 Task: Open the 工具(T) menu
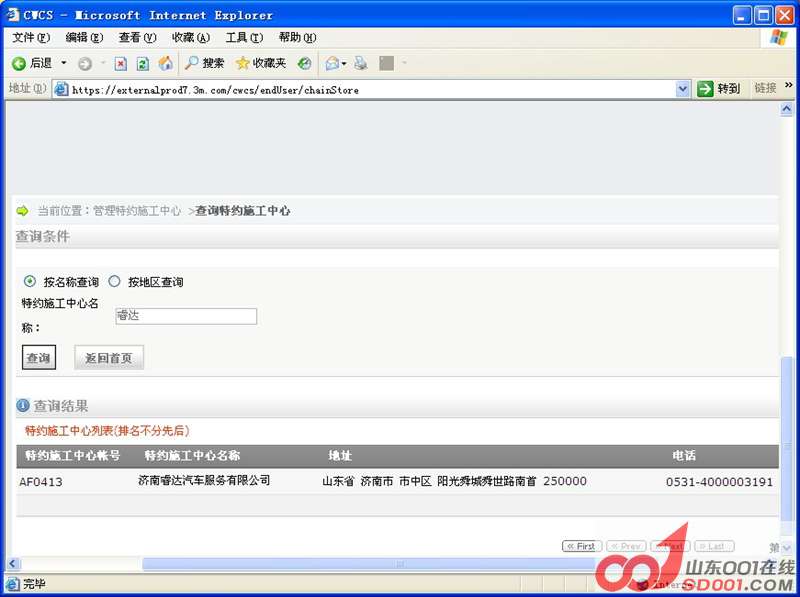coord(244,37)
